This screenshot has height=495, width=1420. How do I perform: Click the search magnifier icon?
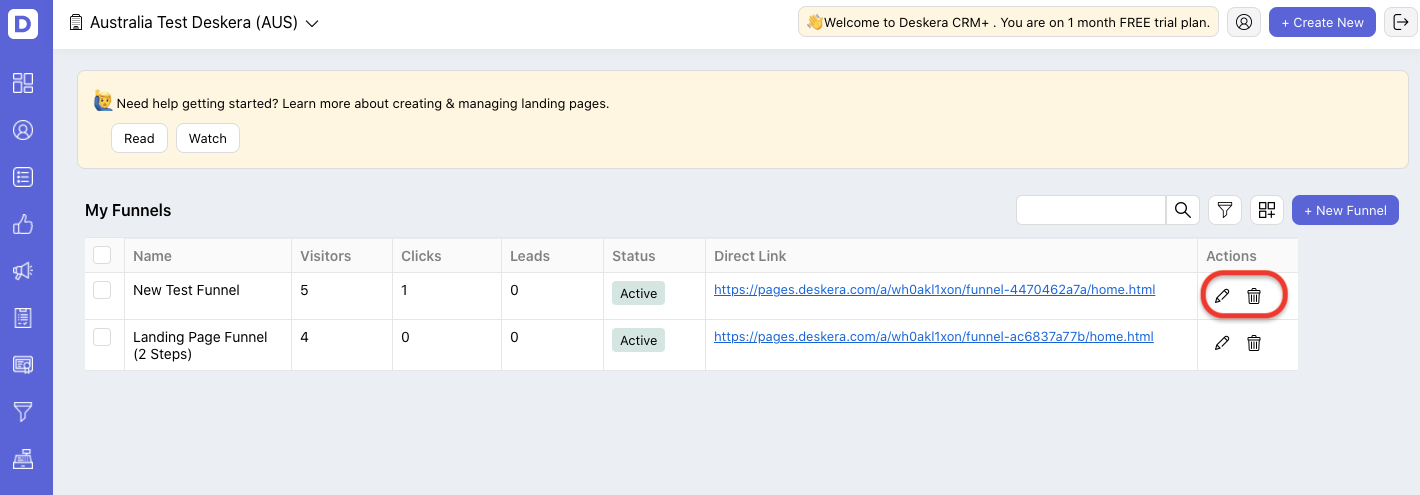click(x=1183, y=210)
